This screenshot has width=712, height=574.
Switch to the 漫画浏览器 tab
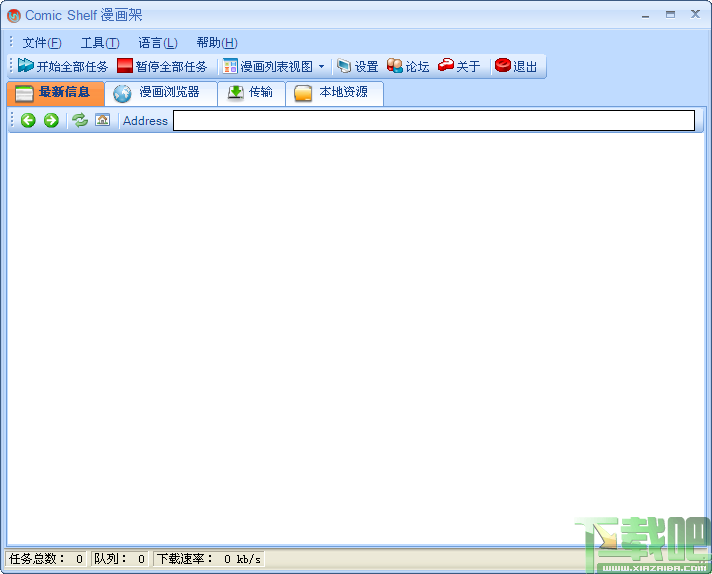pos(161,94)
